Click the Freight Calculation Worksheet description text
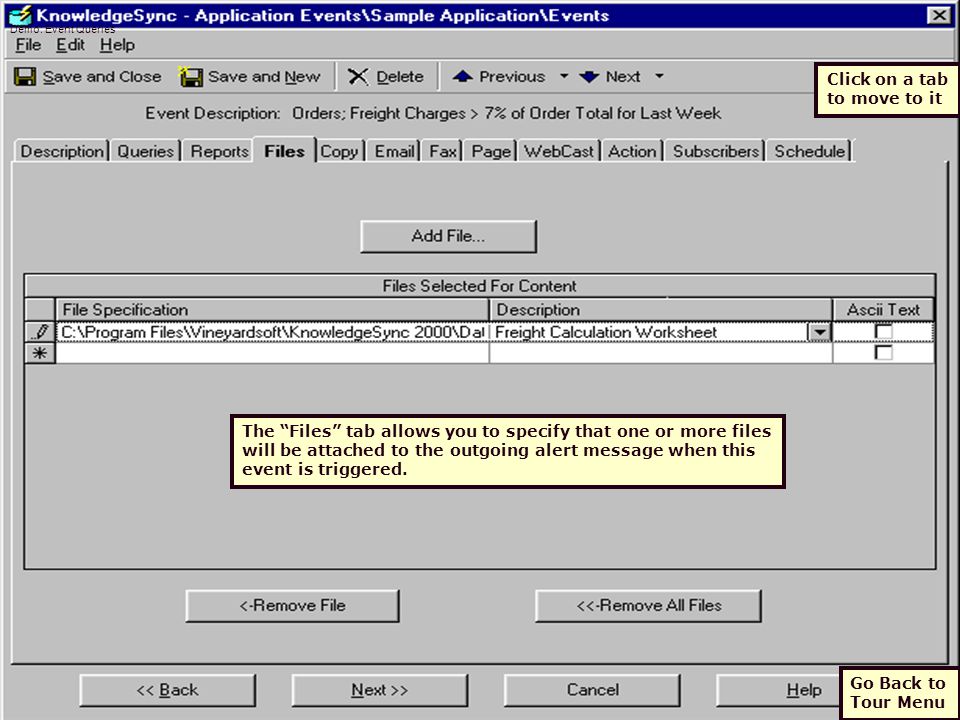960x720 pixels. tap(606, 332)
